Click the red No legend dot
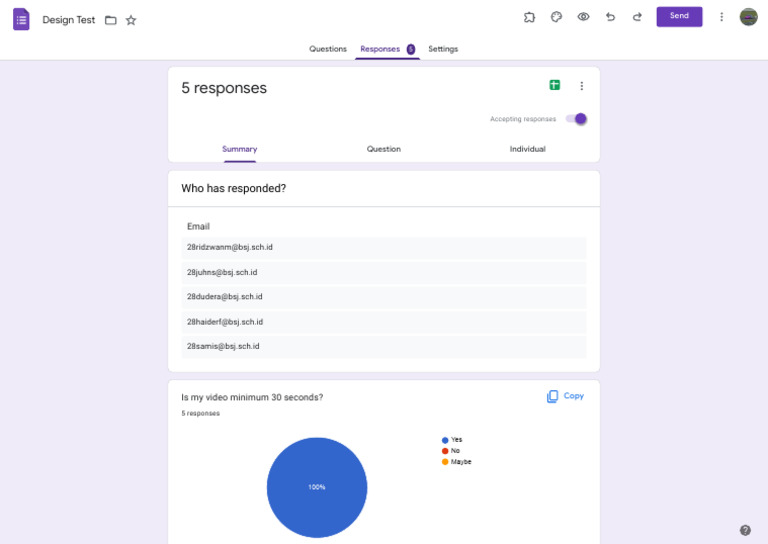768x544 pixels. click(x=445, y=451)
